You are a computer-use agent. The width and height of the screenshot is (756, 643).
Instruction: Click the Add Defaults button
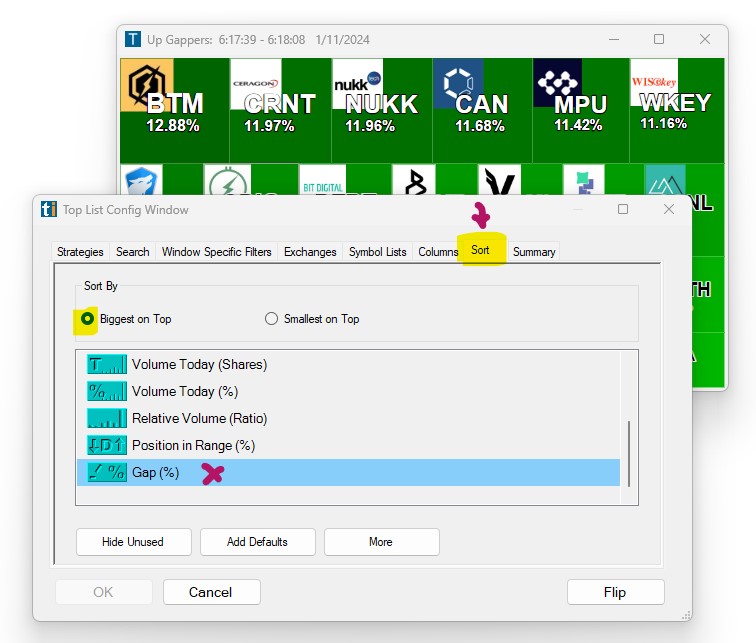(257, 542)
